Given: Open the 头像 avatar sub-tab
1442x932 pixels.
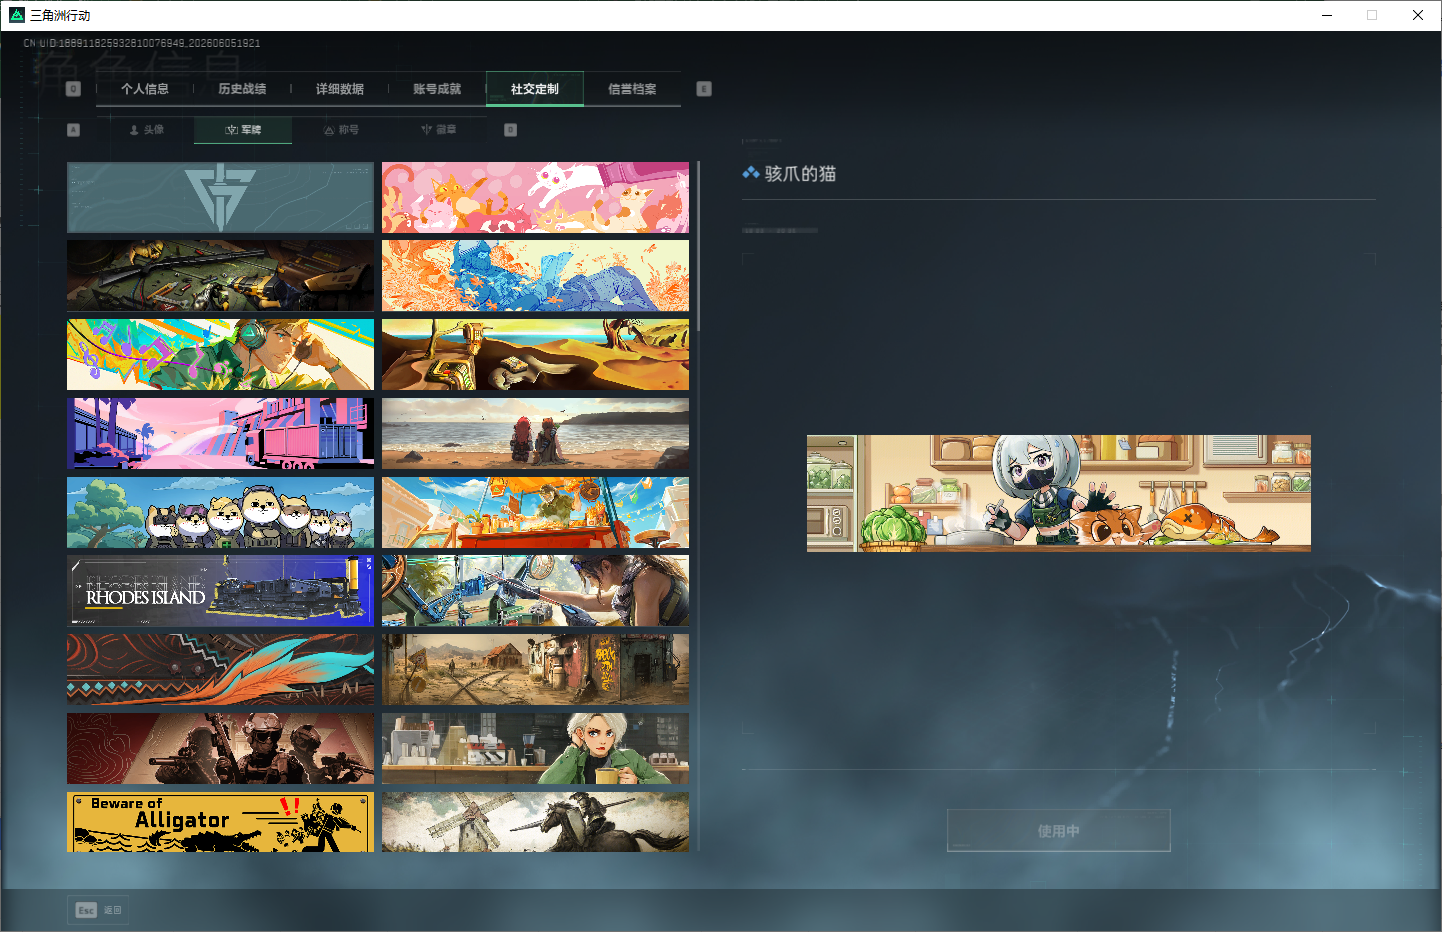Looking at the screenshot, I should 146,130.
